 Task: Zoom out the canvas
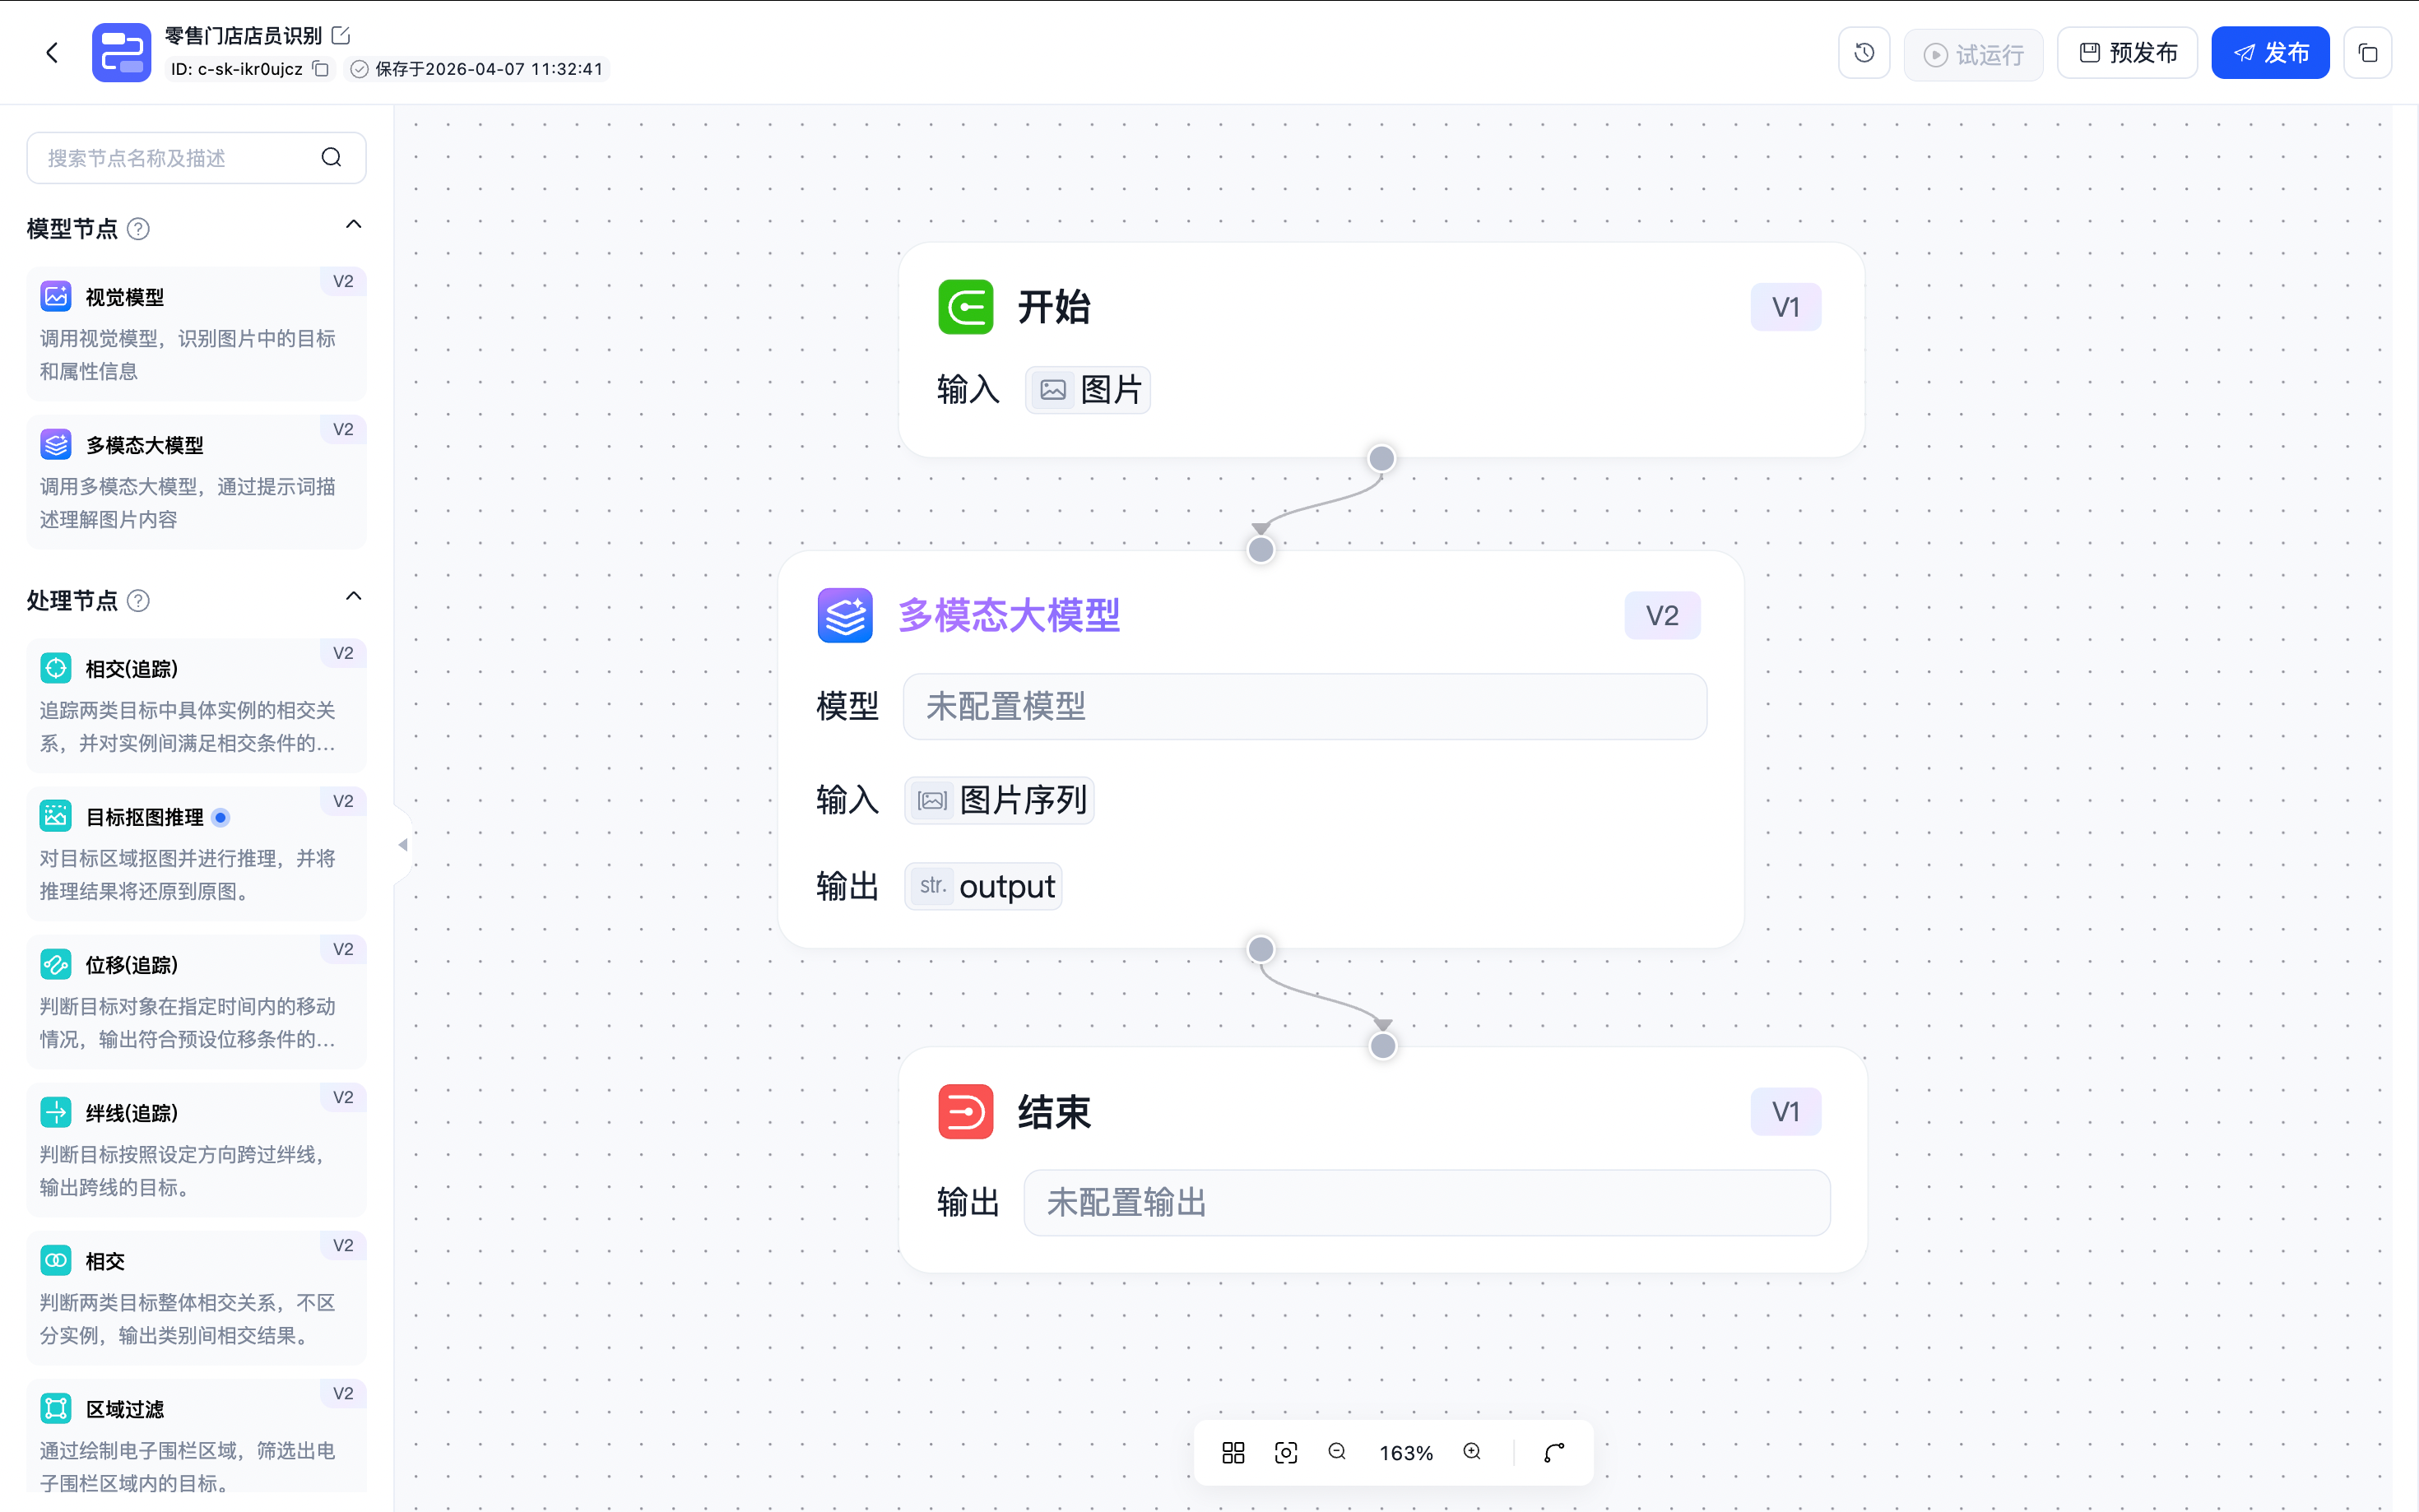(x=1337, y=1452)
